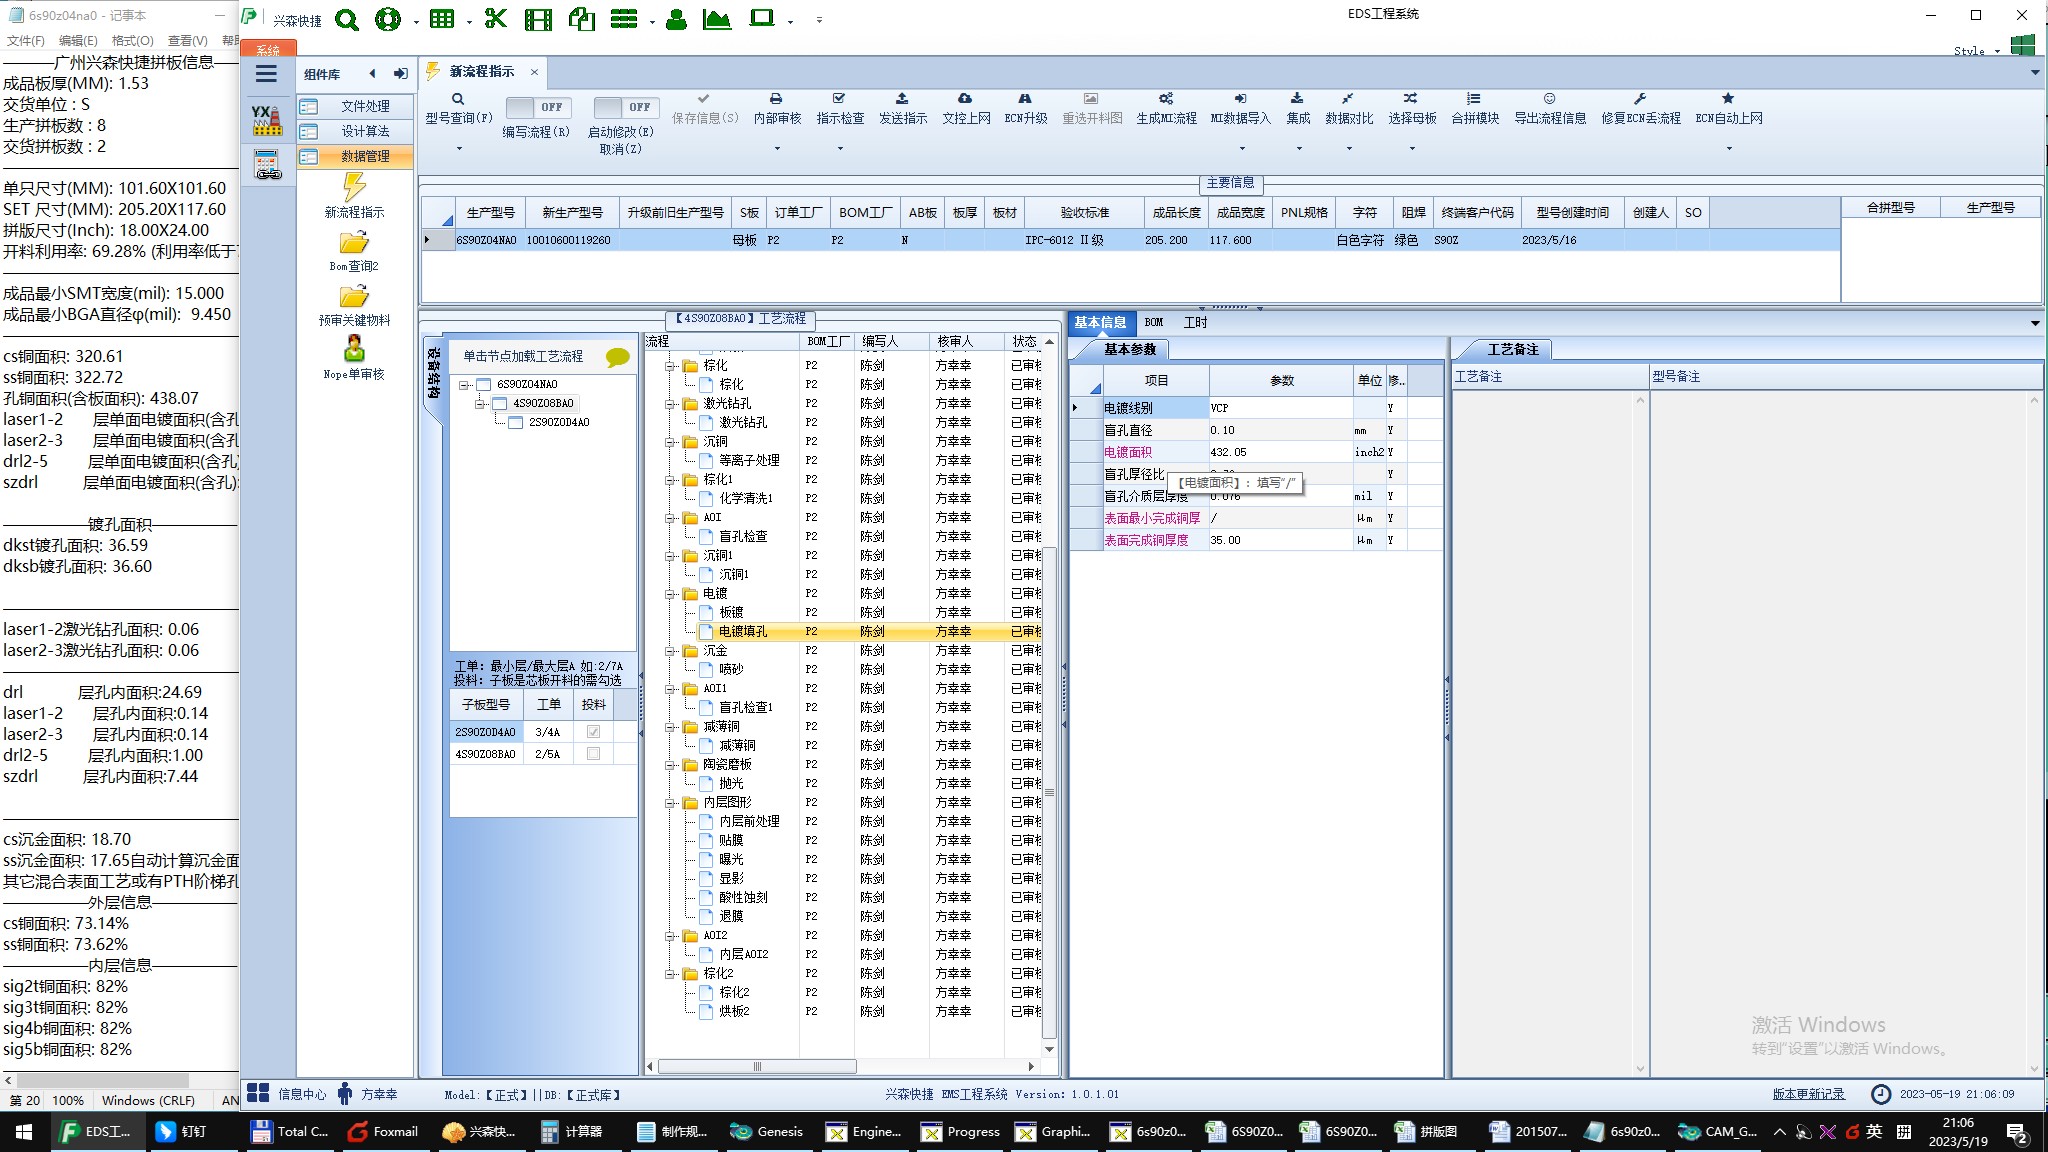The height and width of the screenshot is (1152, 2048).
Task: Click the ECN自动上网 star icon
Action: pos(1728,99)
